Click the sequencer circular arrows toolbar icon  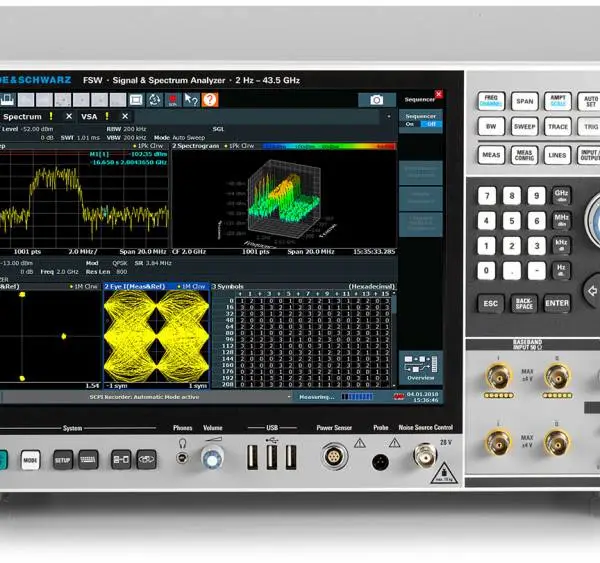pos(155,100)
